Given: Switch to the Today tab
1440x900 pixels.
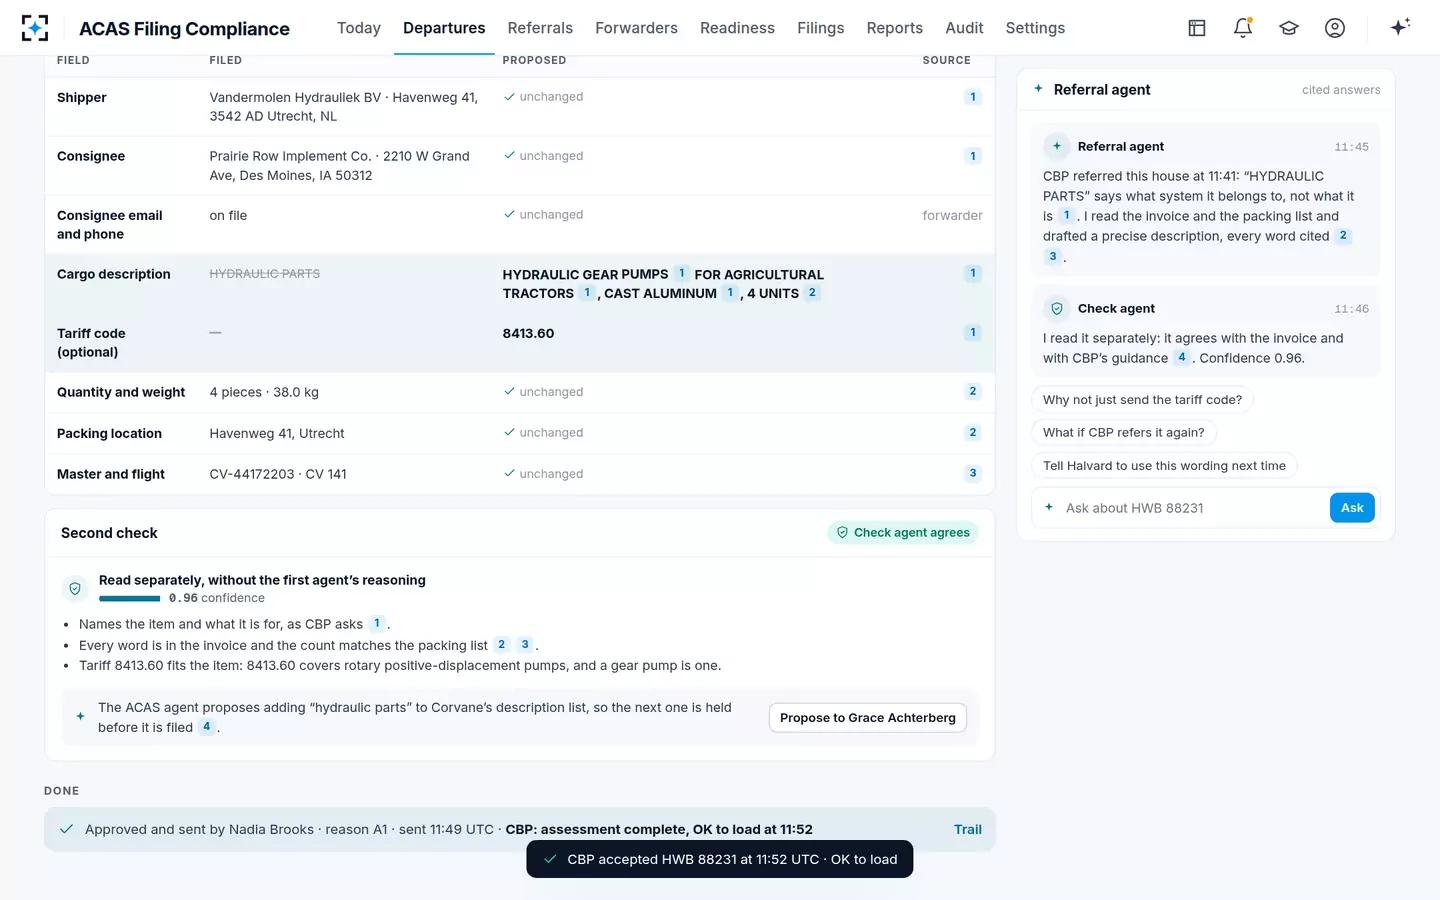Looking at the screenshot, I should click(359, 28).
